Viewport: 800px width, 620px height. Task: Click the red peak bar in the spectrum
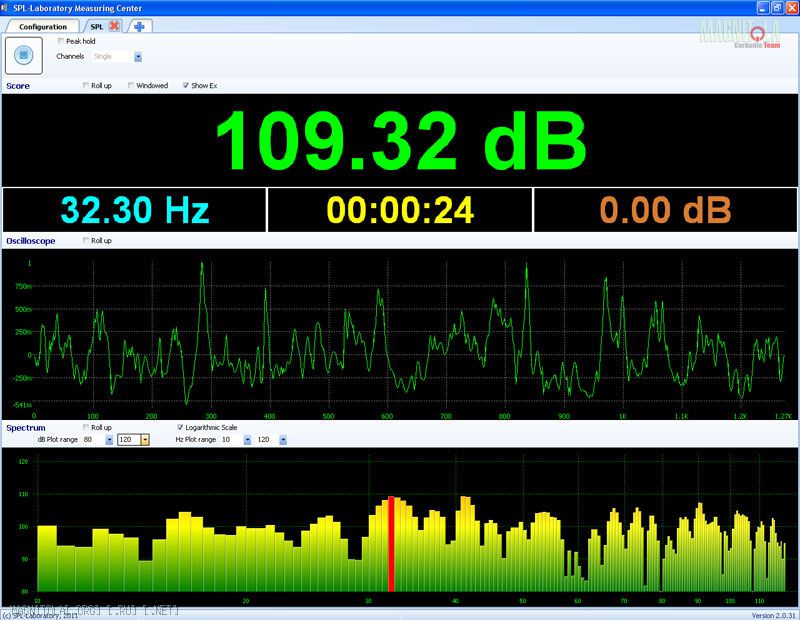pyautogui.click(x=391, y=544)
